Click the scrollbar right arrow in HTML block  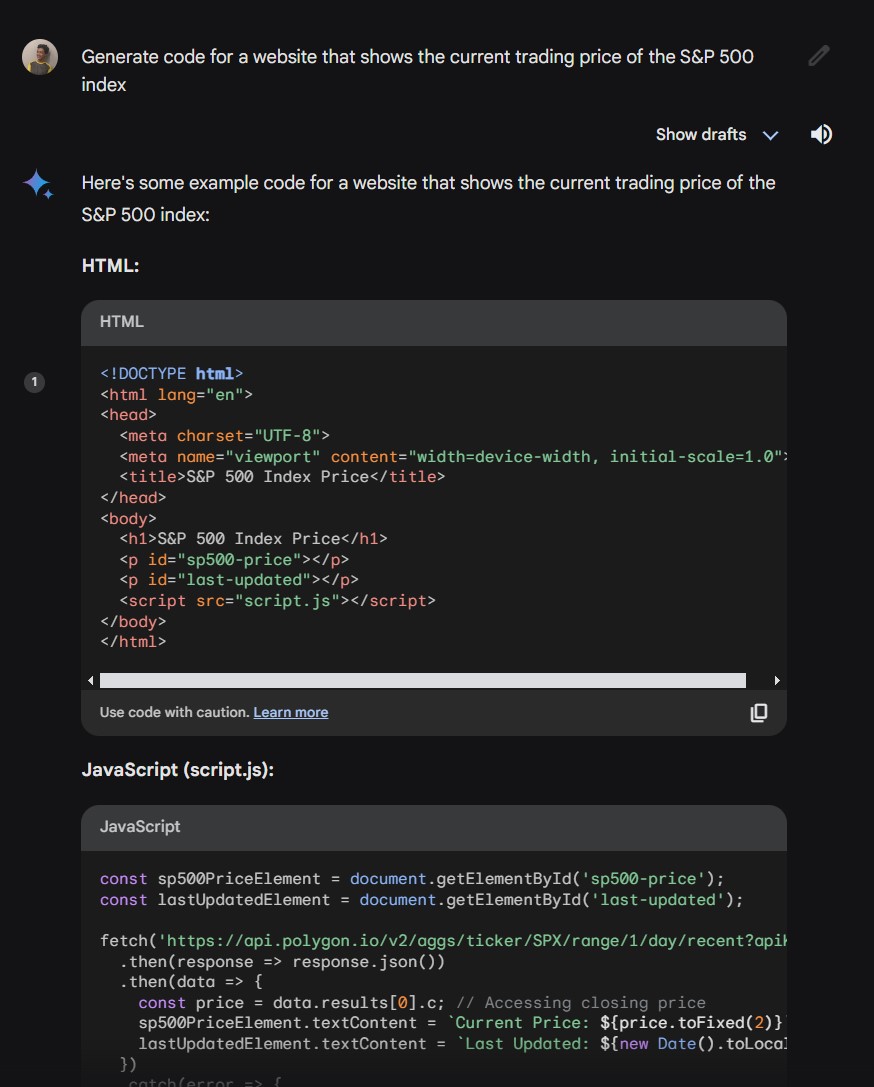click(777, 680)
